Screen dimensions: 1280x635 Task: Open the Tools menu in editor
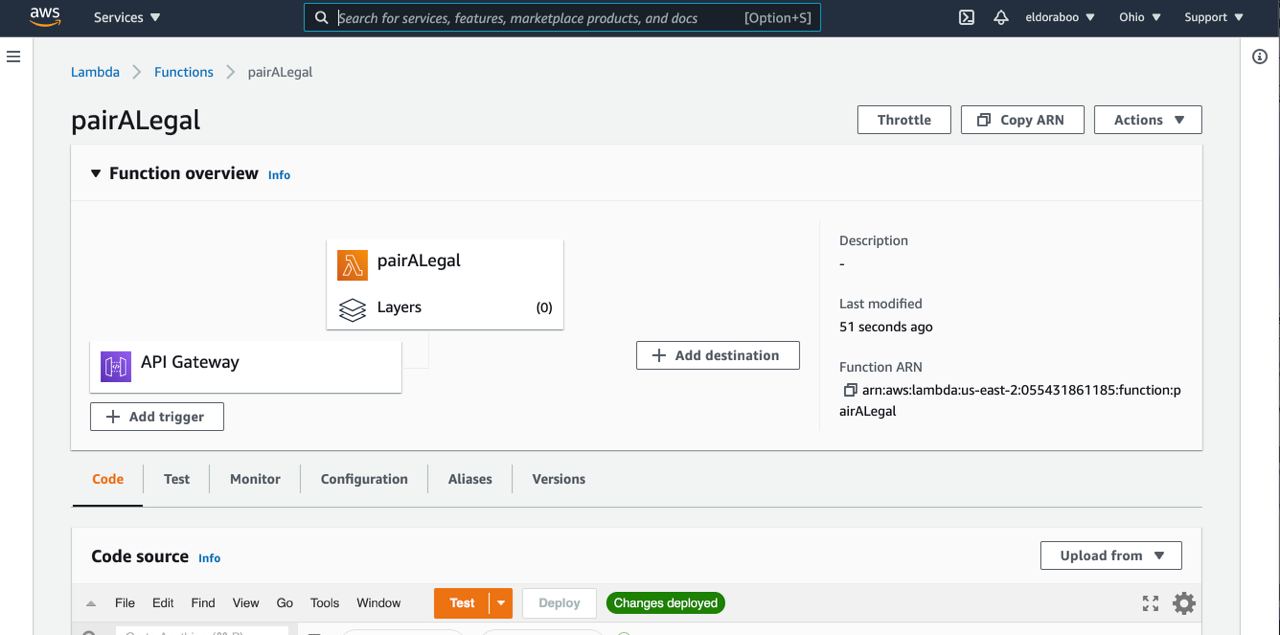tap(325, 603)
